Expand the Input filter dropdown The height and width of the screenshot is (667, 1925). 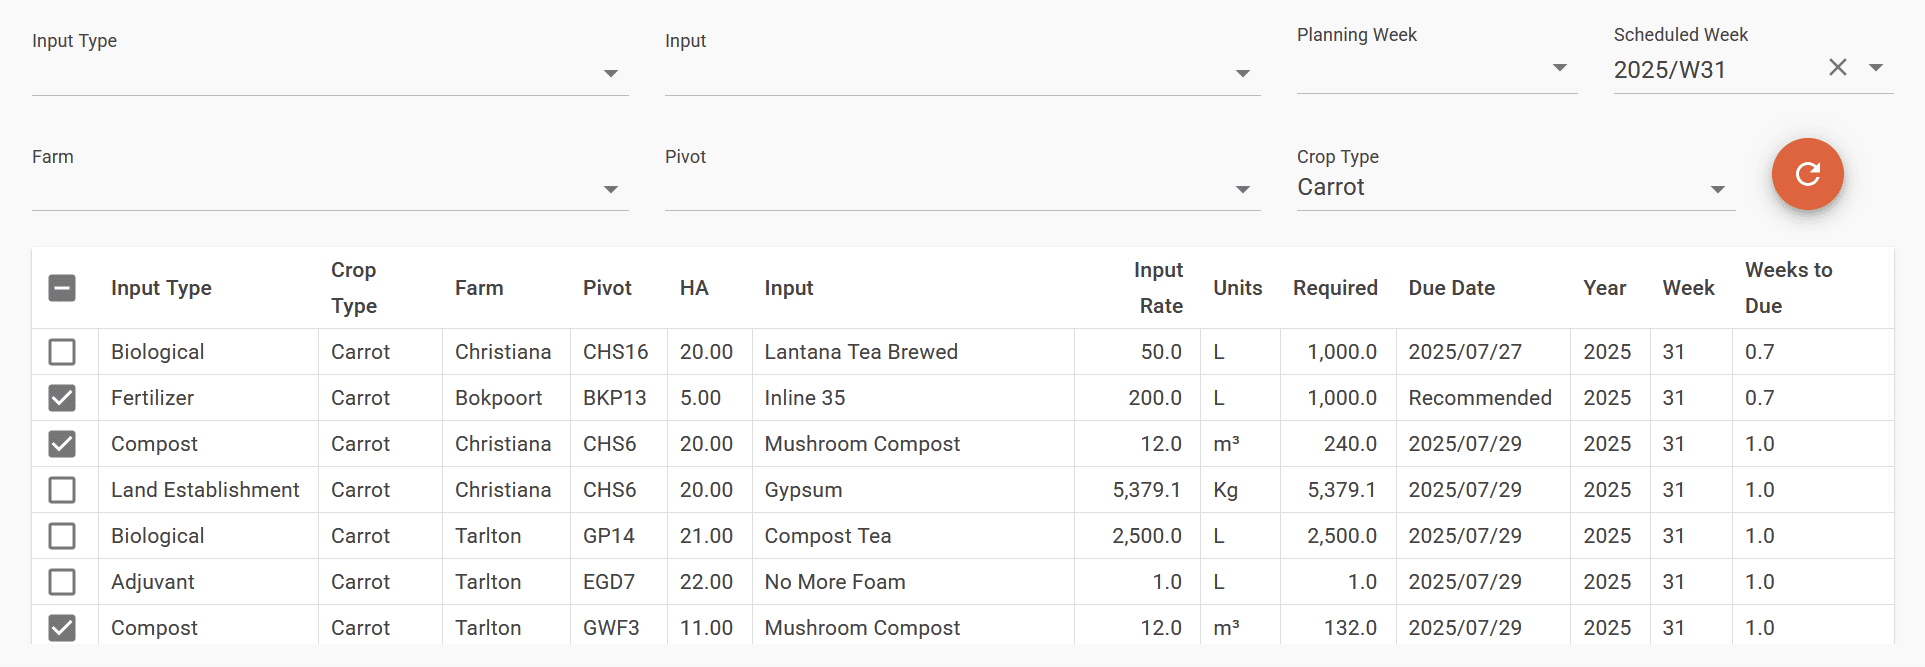click(x=961, y=73)
